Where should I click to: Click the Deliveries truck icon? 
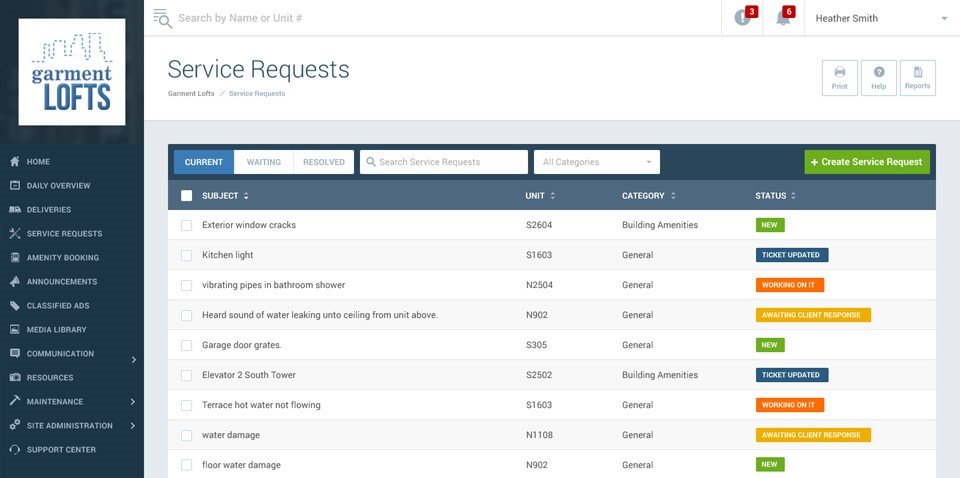point(15,209)
